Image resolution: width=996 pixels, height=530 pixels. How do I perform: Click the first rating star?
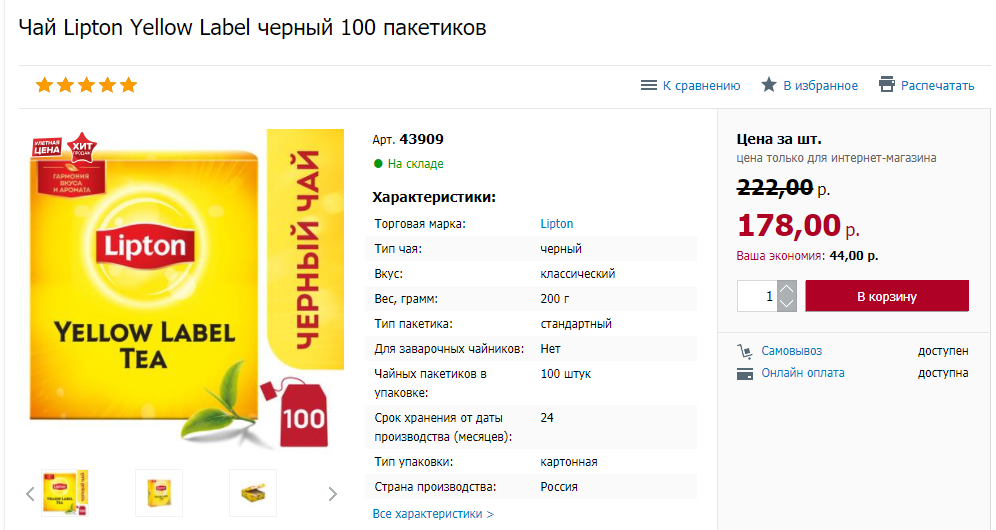tap(44, 85)
